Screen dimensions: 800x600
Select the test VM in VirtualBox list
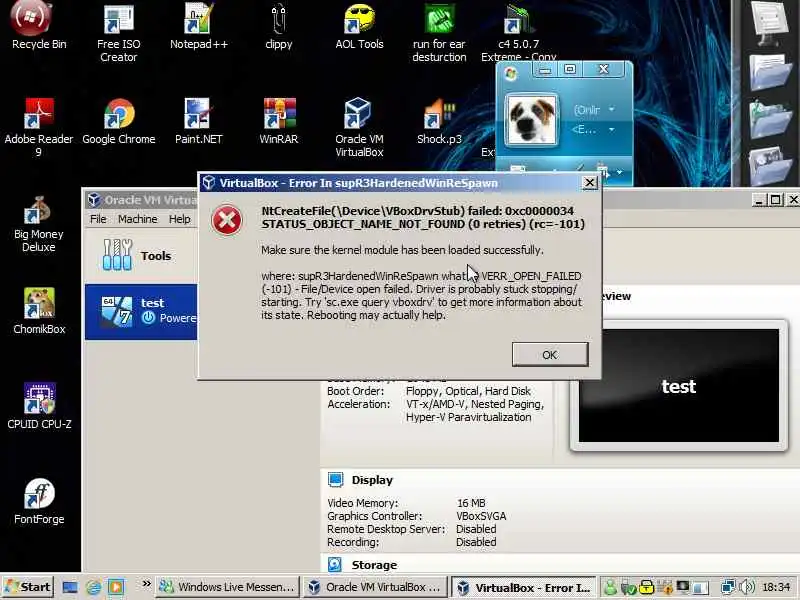pos(141,312)
